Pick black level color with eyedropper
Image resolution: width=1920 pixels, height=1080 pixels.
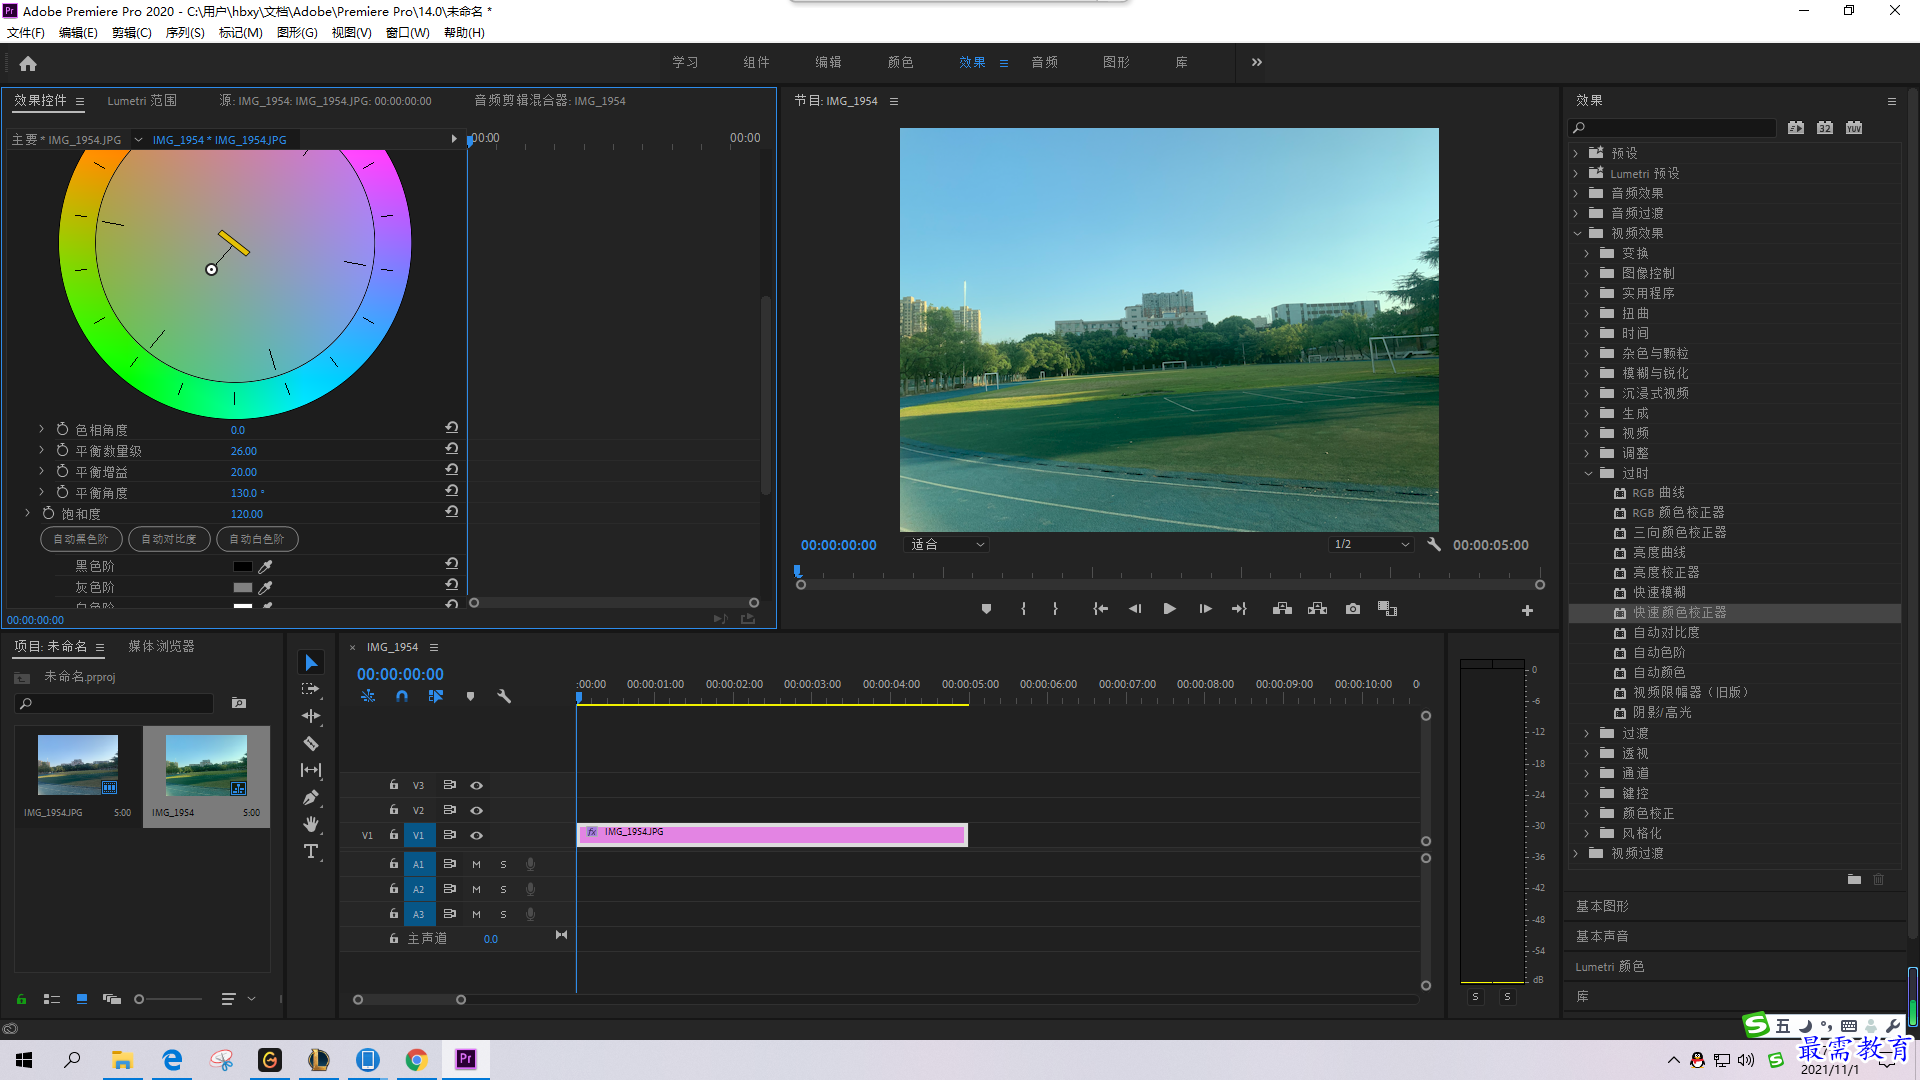pyautogui.click(x=266, y=567)
